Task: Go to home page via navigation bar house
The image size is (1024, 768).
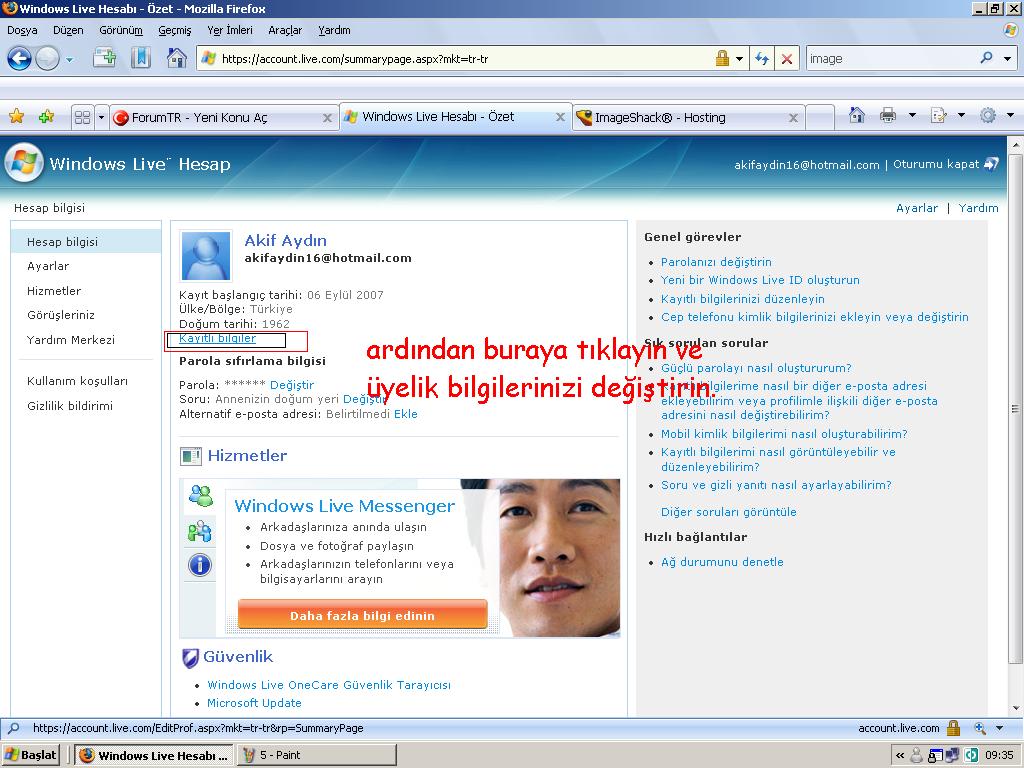Action: (x=176, y=58)
